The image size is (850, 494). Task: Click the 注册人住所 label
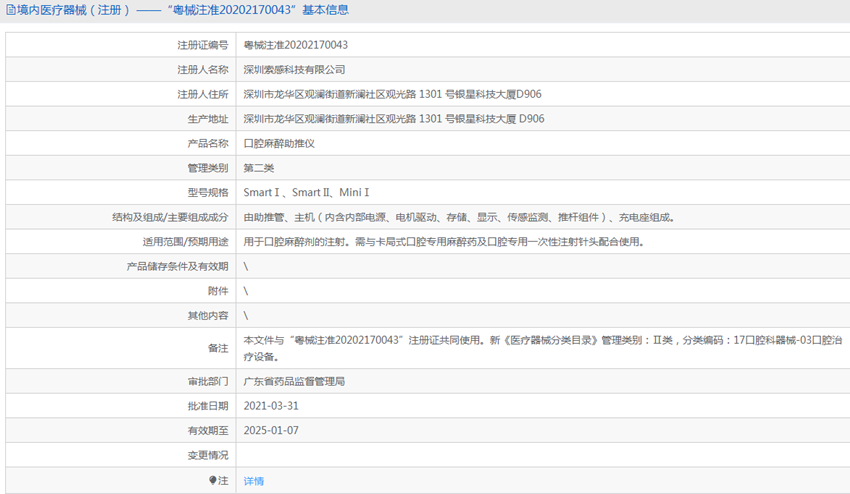(x=203, y=94)
